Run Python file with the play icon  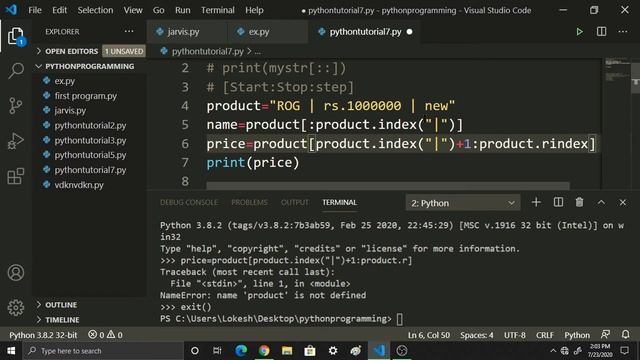coord(579,32)
